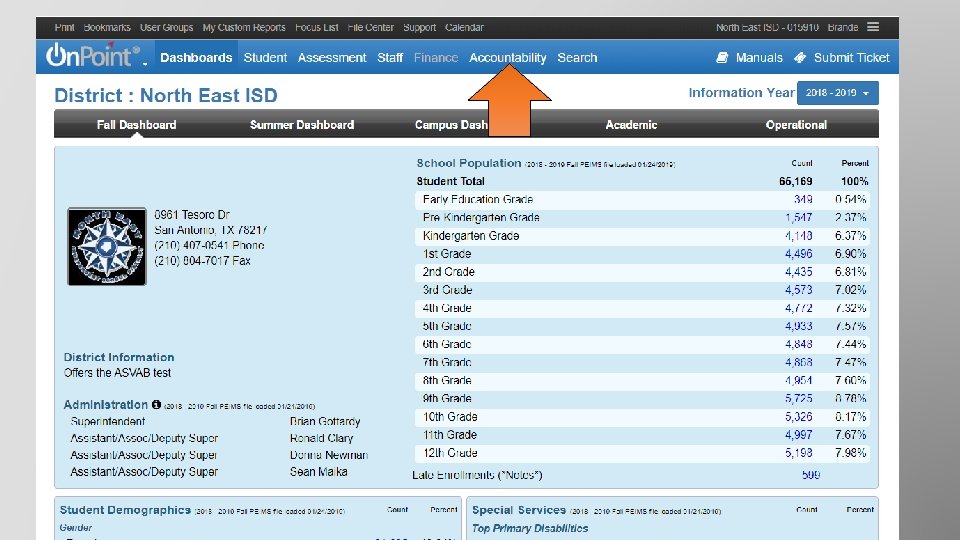Open Bookmarks in the top bar

(107, 27)
